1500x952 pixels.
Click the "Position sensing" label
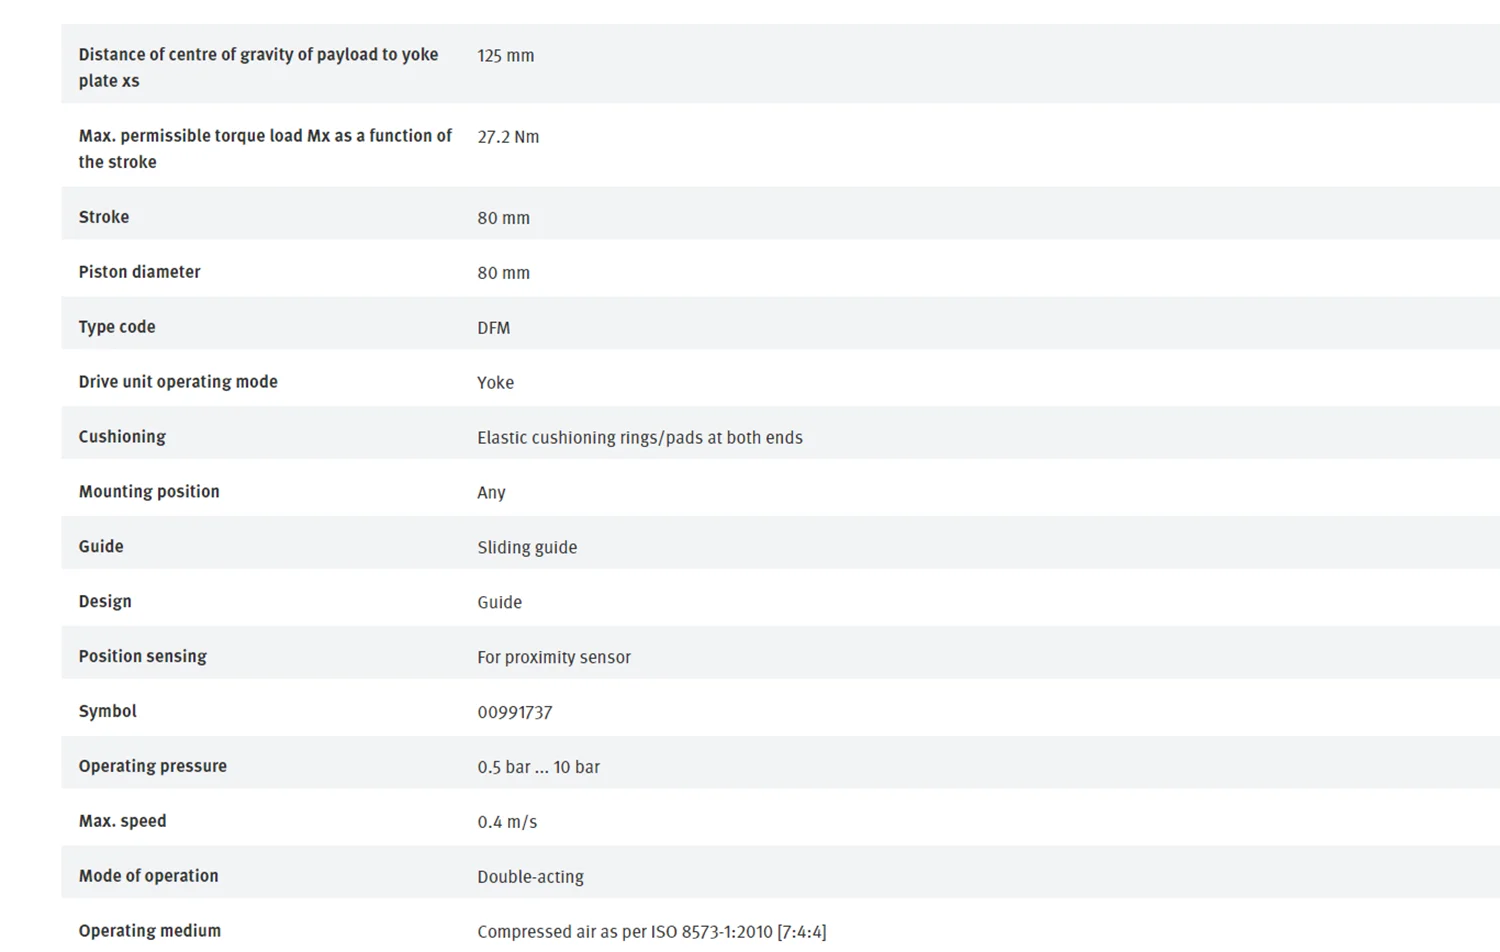pos(143,657)
